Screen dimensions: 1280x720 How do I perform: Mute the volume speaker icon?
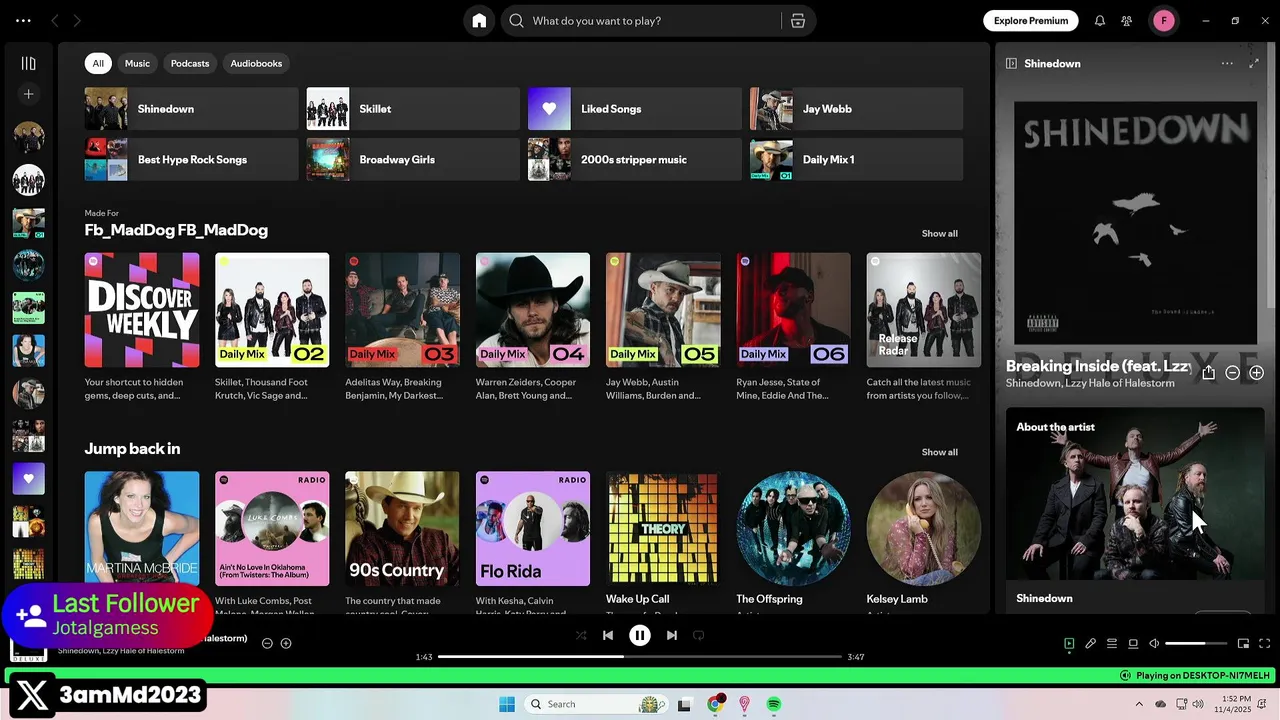1154,644
